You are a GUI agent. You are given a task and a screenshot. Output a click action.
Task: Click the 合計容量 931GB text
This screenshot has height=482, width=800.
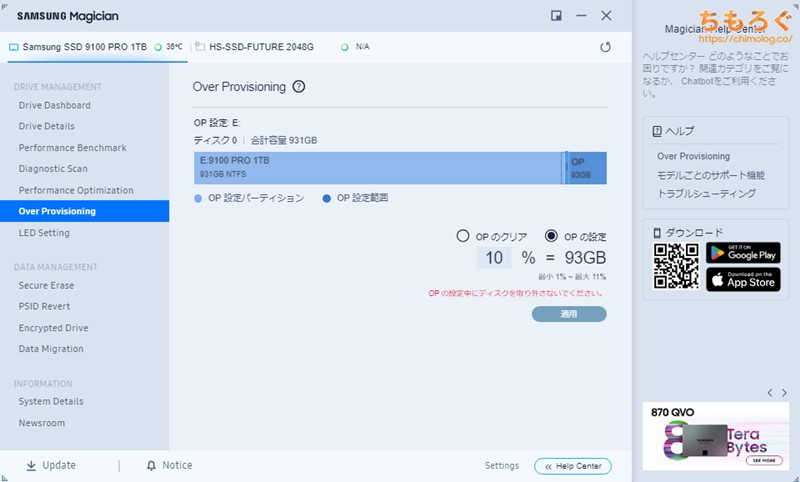coord(284,140)
